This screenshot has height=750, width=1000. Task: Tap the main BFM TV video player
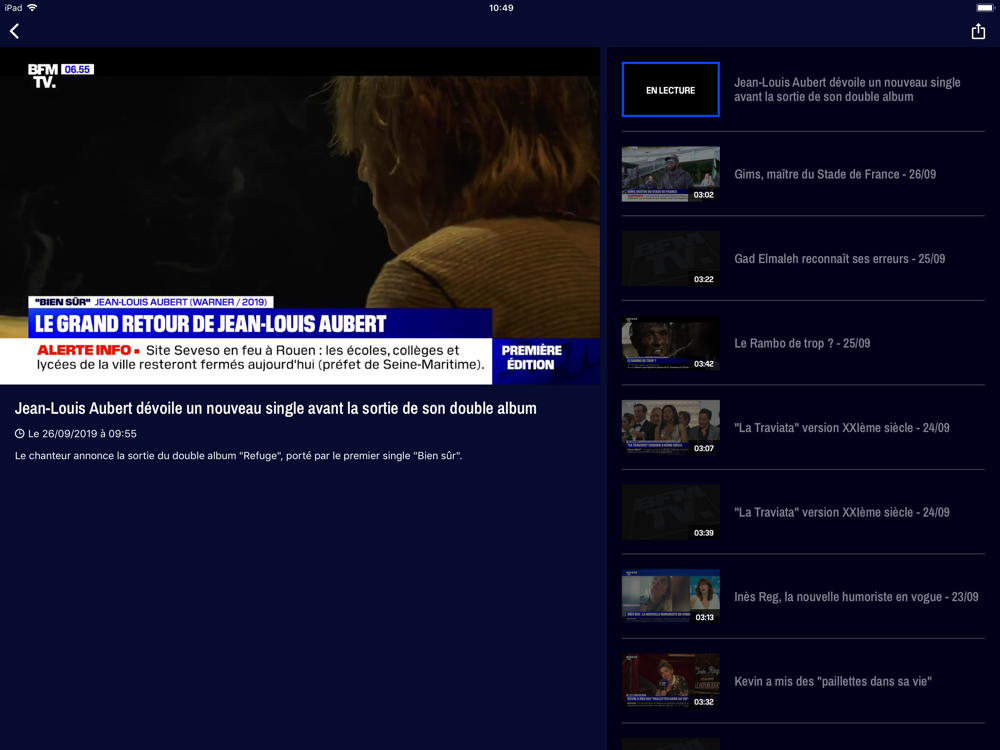point(300,216)
